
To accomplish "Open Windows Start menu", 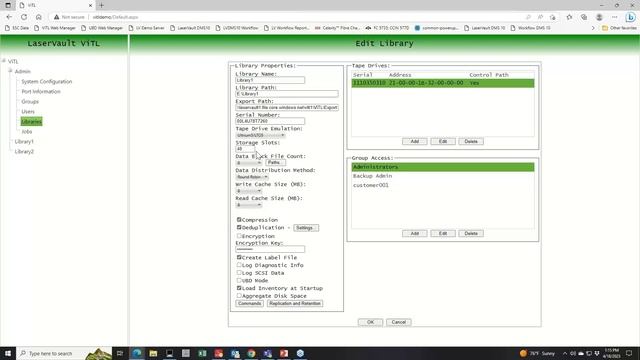I will (8, 353).
